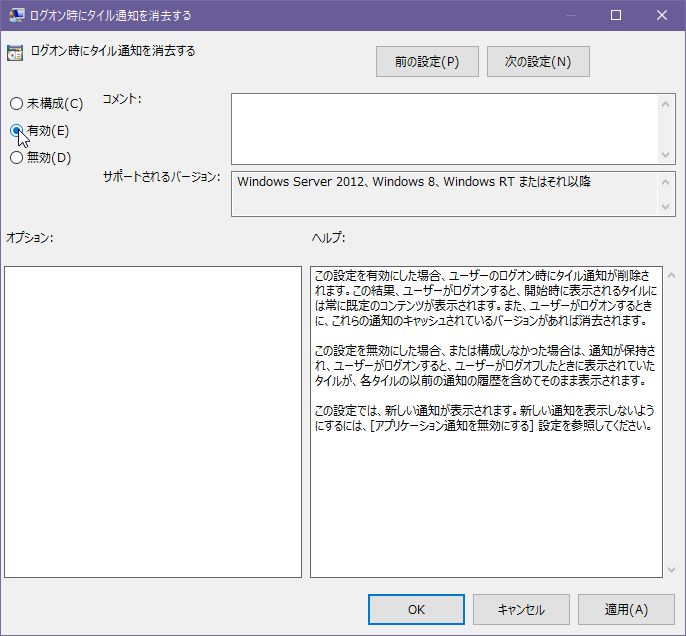Click inside the コメント text box
Screen dimensions: 686x636
click(444, 129)
